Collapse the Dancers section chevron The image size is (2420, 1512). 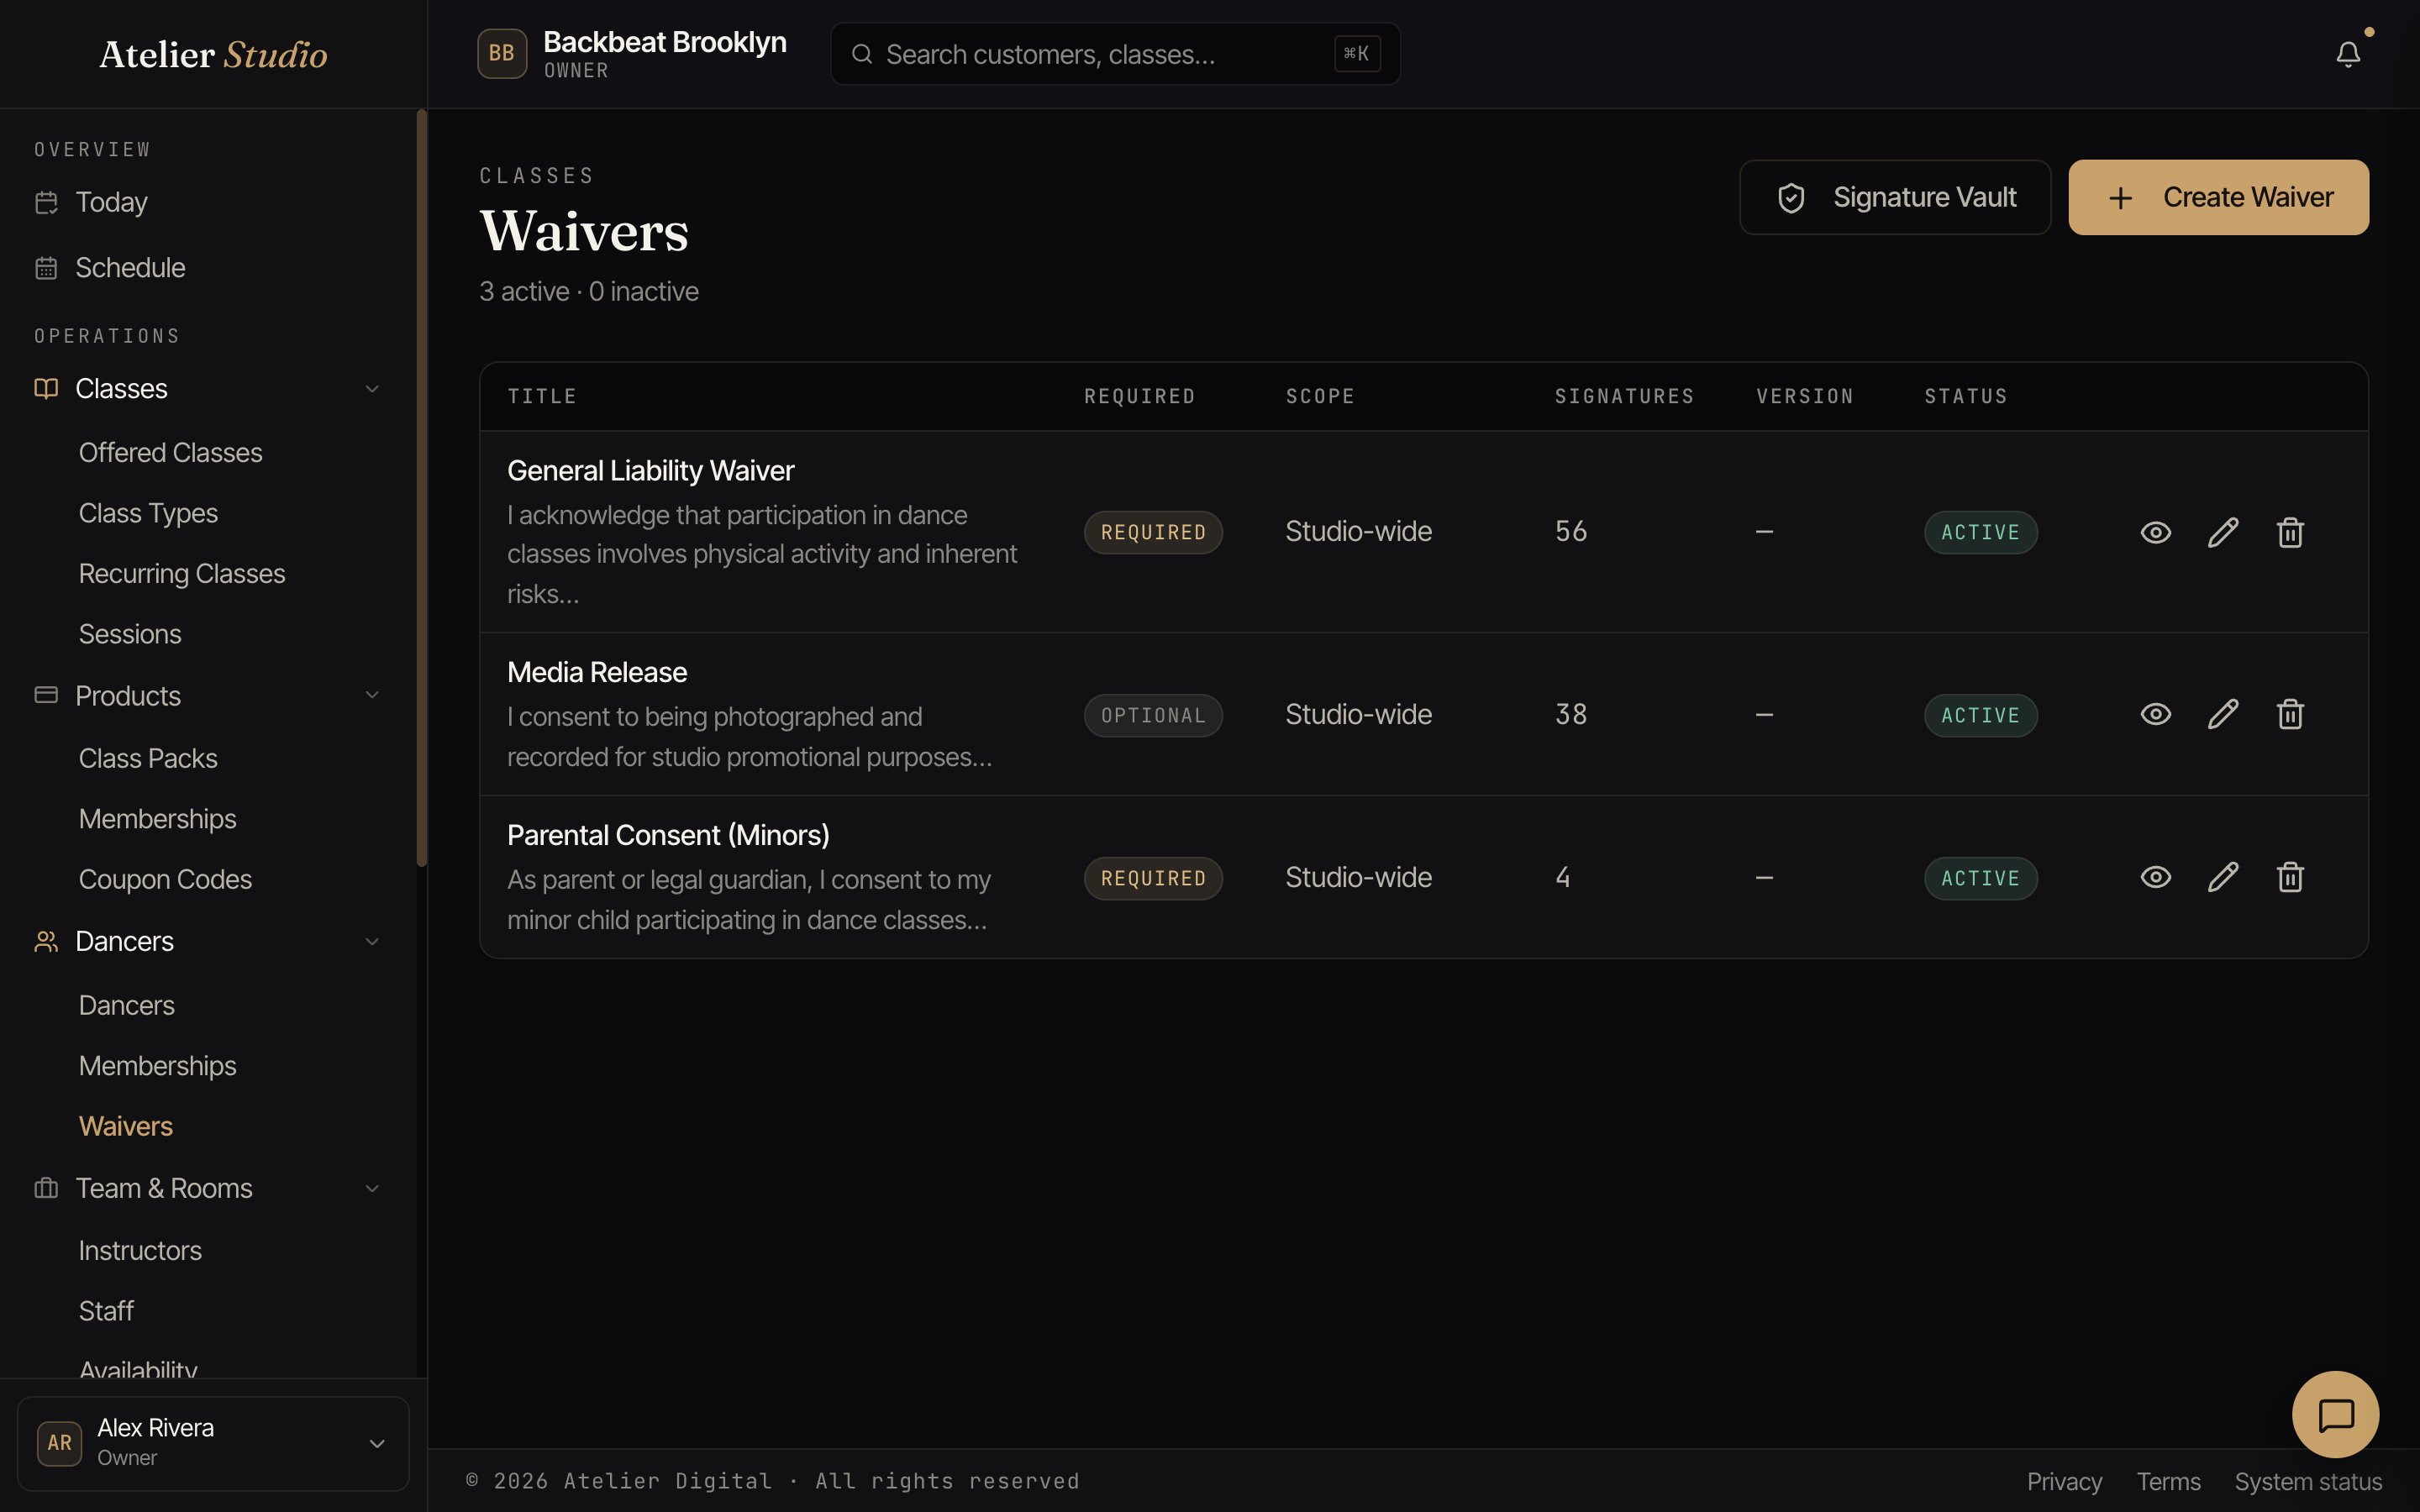click(x=372, y=942)
